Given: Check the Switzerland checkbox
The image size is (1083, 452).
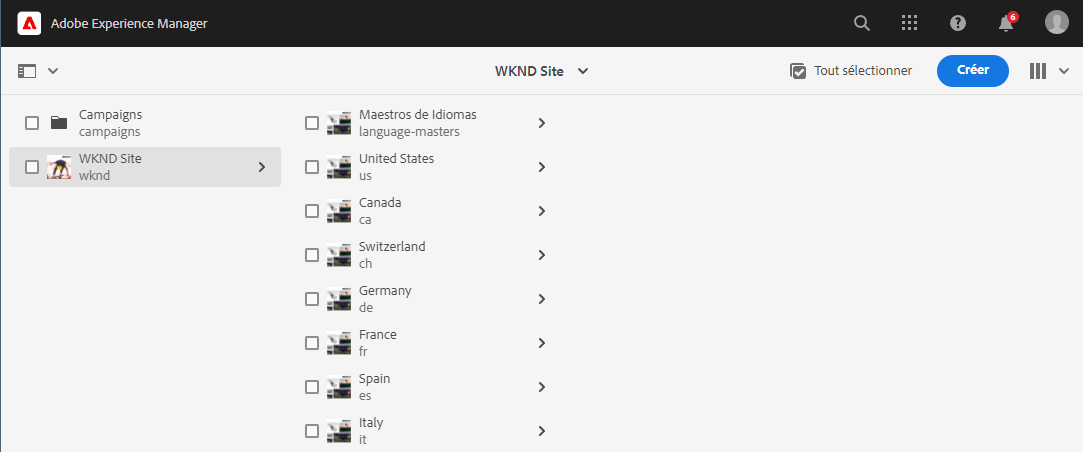Looking at the screenshot, I should click(312, 255).
